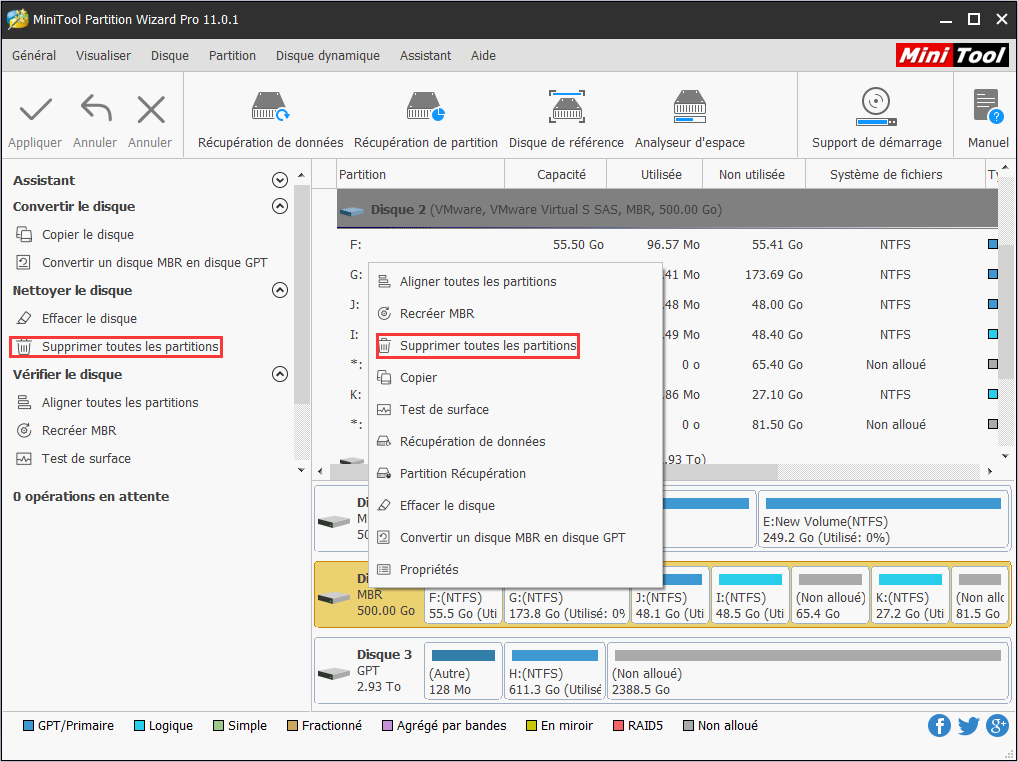Choose Aligner toutes les partitions in context menu
Image resolution: width=1018 pixels, height=762 pixels.
click(x=515, y=282)
